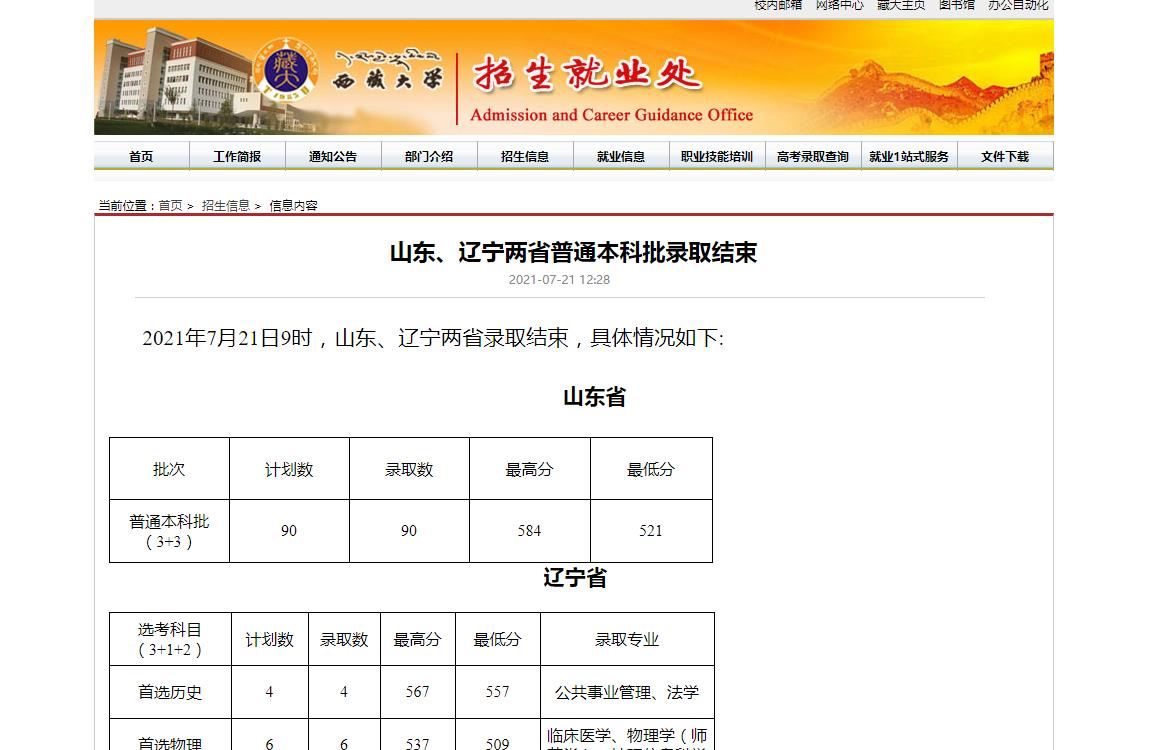Image resolution: width=1150 pixels, height=750 pixels.
Task: Click the 567 score cell
Action: [x=417, y=692]
